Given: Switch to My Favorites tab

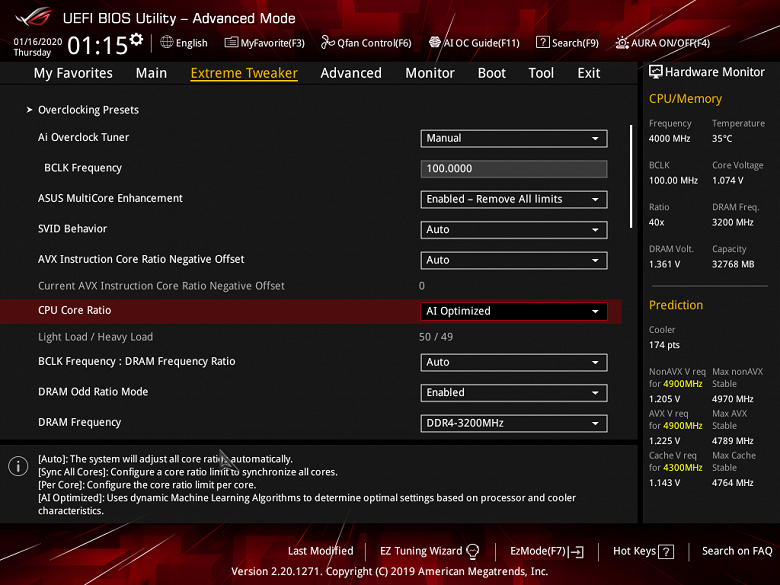Looking at the screenshot, I should [73, 73].
